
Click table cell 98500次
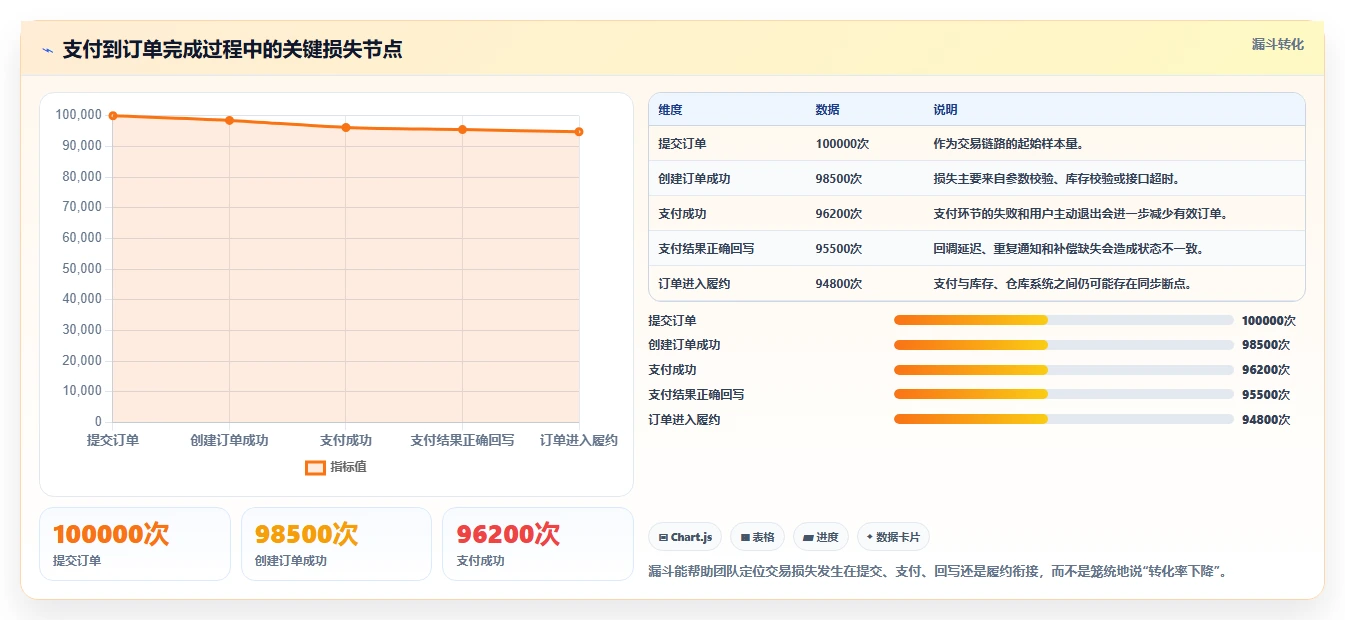[x=839, y=179]
